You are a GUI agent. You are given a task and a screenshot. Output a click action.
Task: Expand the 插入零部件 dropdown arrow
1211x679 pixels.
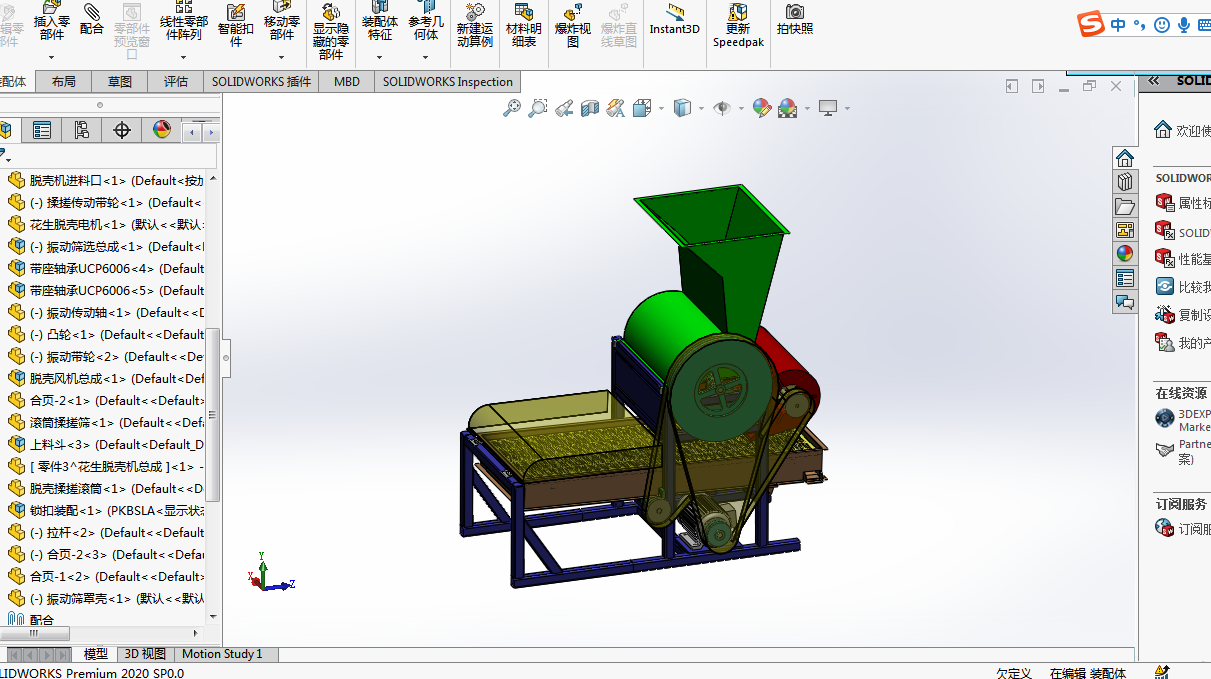[x=52, y=57]
